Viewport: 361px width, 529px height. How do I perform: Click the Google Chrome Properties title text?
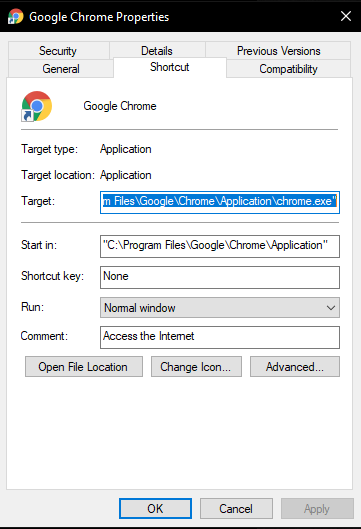pos(99,17)
